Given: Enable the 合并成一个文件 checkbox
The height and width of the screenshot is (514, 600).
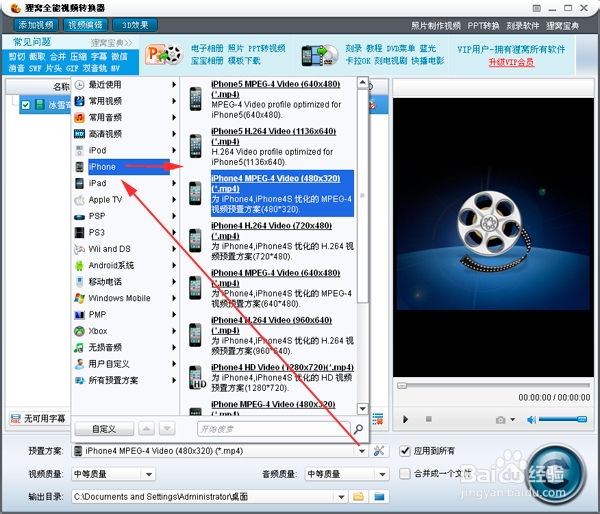Looking at the screenshot, I should pyautogui.click(x=404, y=473).
